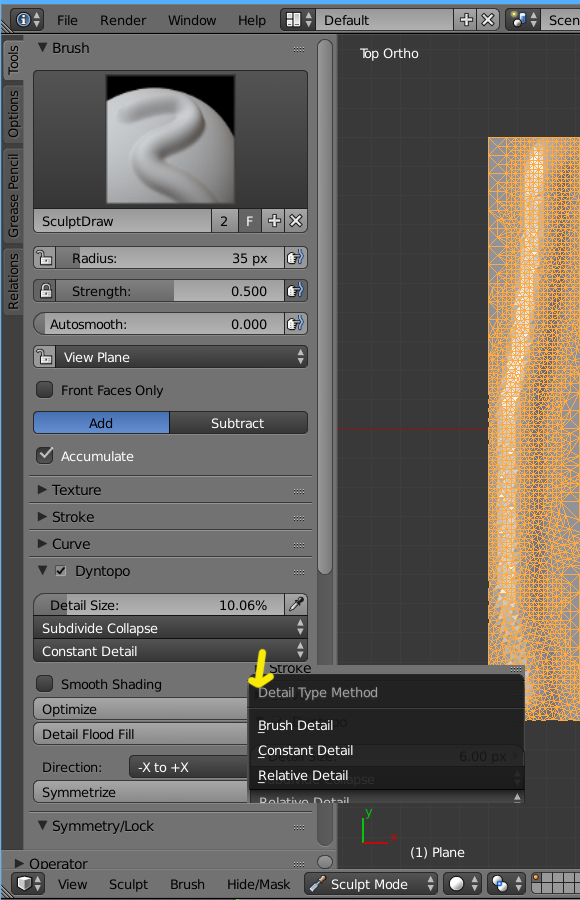Switch to the Grease Pencil tab
Screen dimensions: 580x900
point(13,196)
